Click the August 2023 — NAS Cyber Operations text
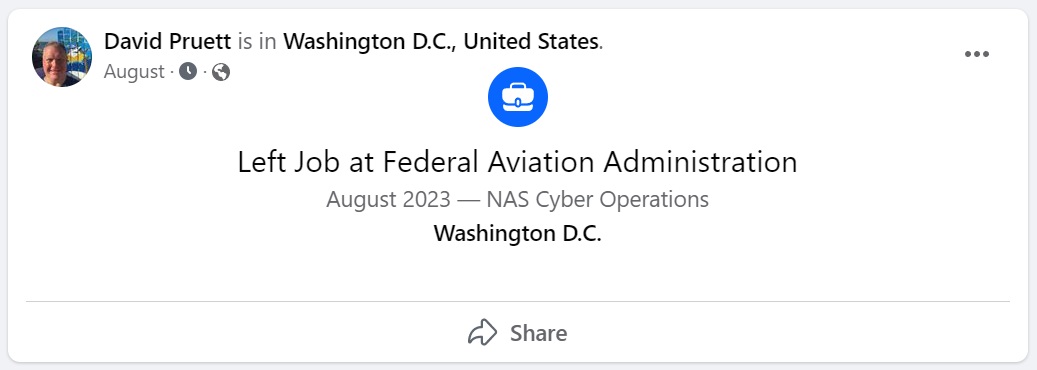The image size is (1037, 370). (x=518, y=199)
